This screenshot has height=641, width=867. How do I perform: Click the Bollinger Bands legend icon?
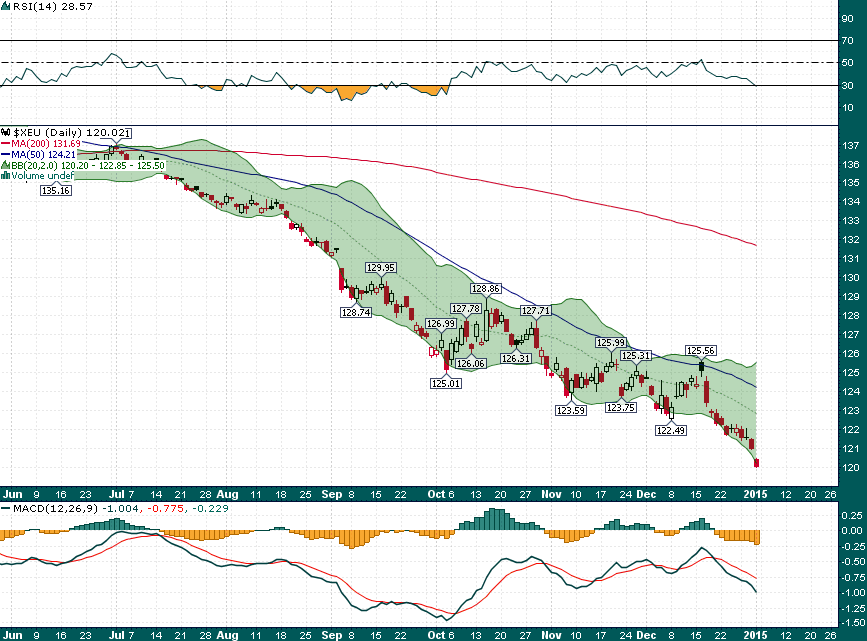point(6,165)
